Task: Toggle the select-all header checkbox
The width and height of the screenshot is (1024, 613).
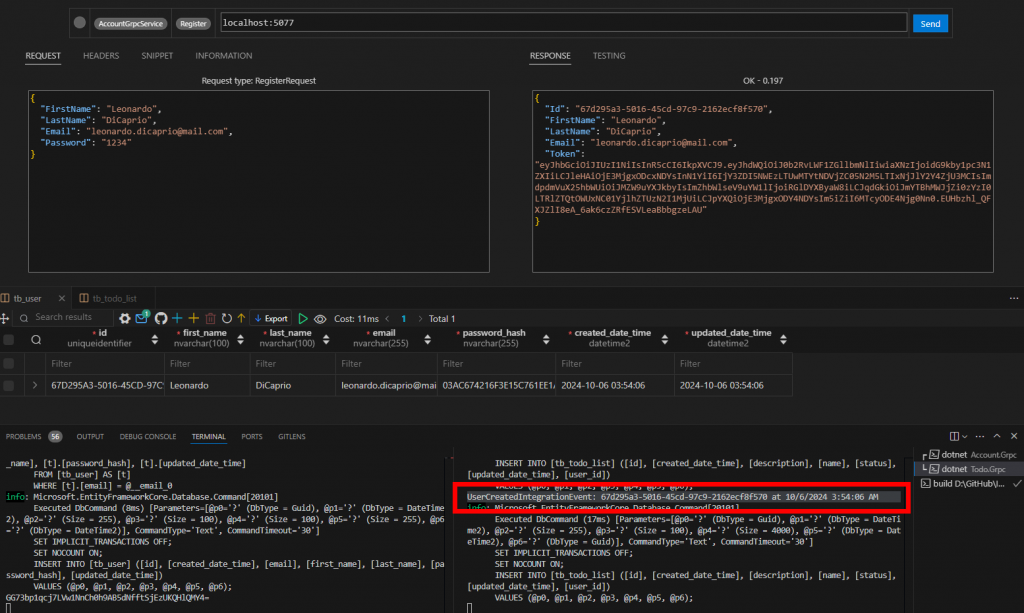Action: (x=8, y=339)
